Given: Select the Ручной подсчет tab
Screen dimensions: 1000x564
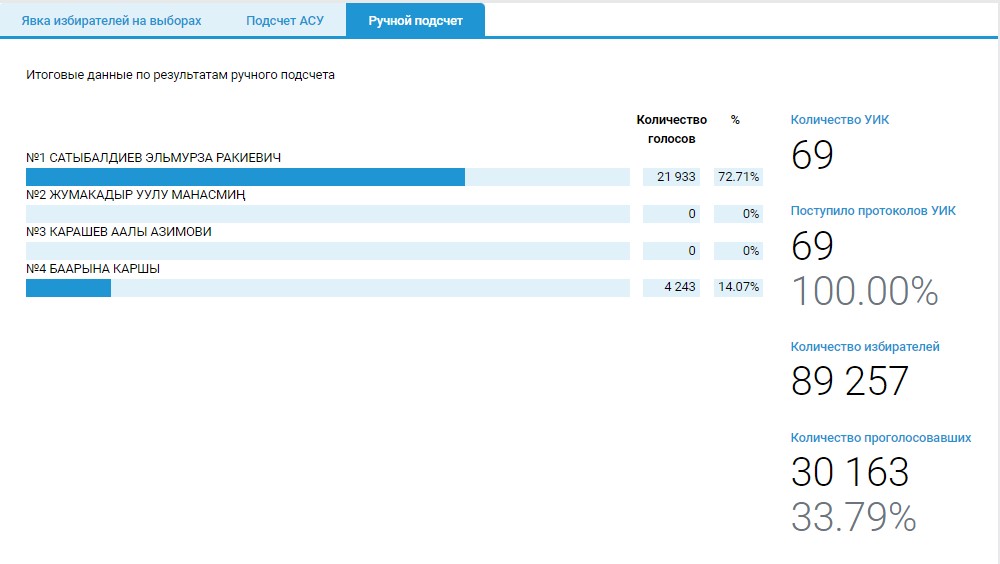Looking at the screenshot, I should [x=415, y=21].
